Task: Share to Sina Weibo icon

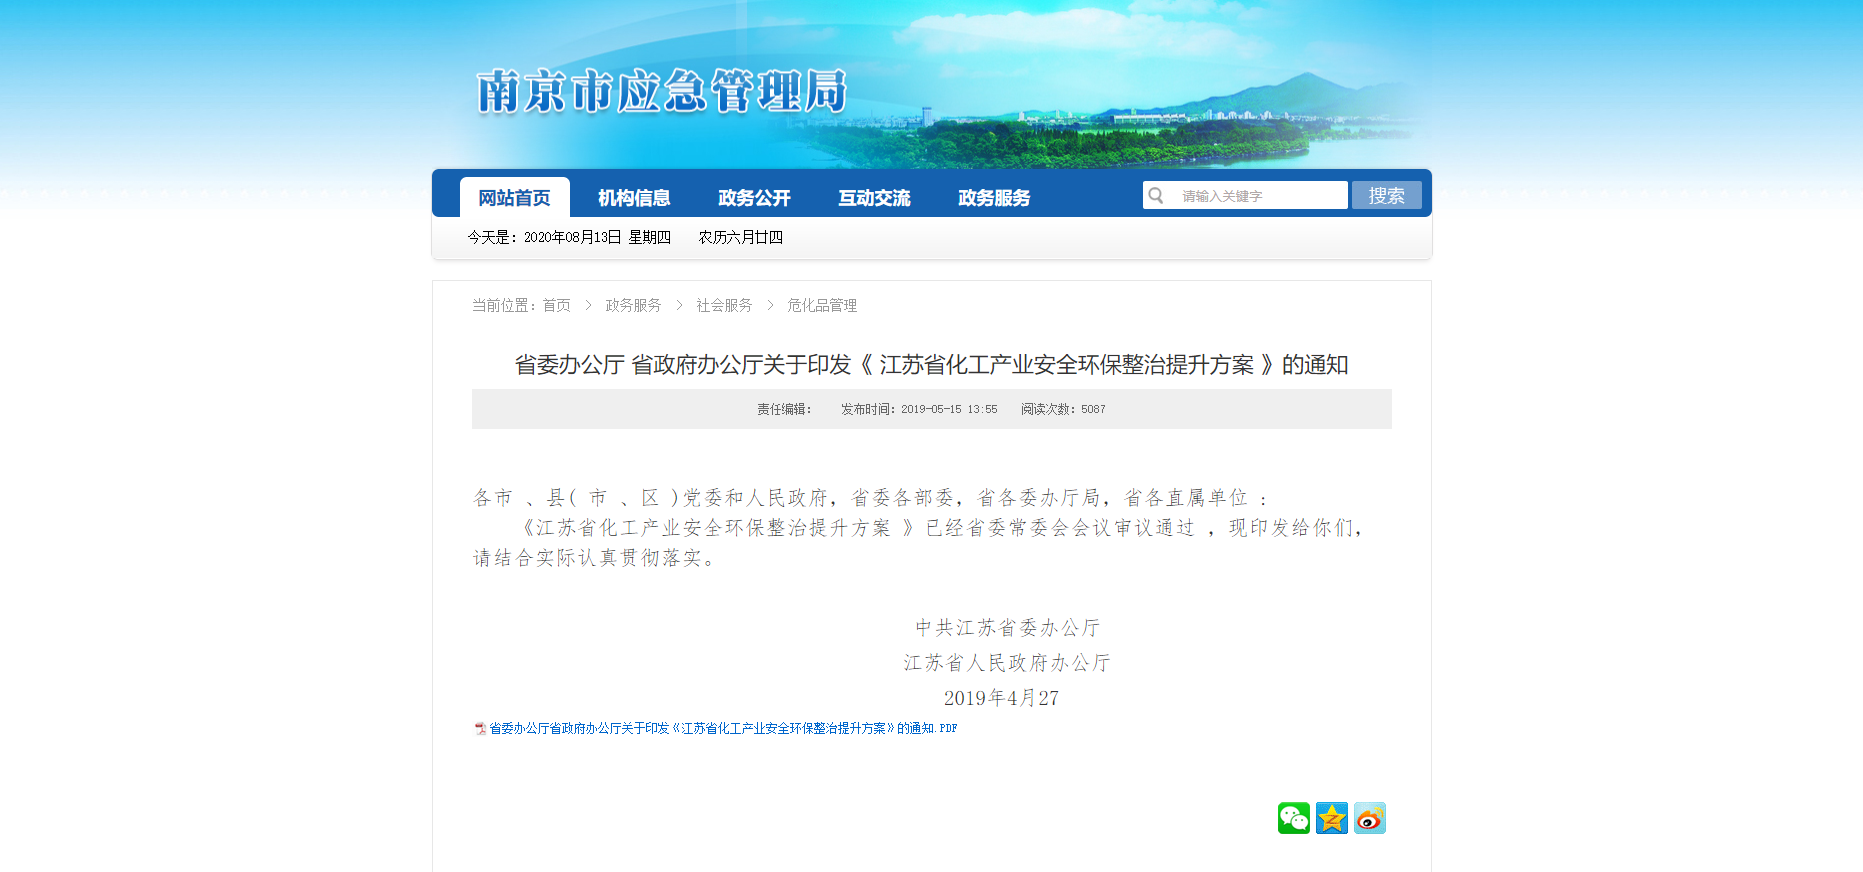Action: pos(1370,818)
